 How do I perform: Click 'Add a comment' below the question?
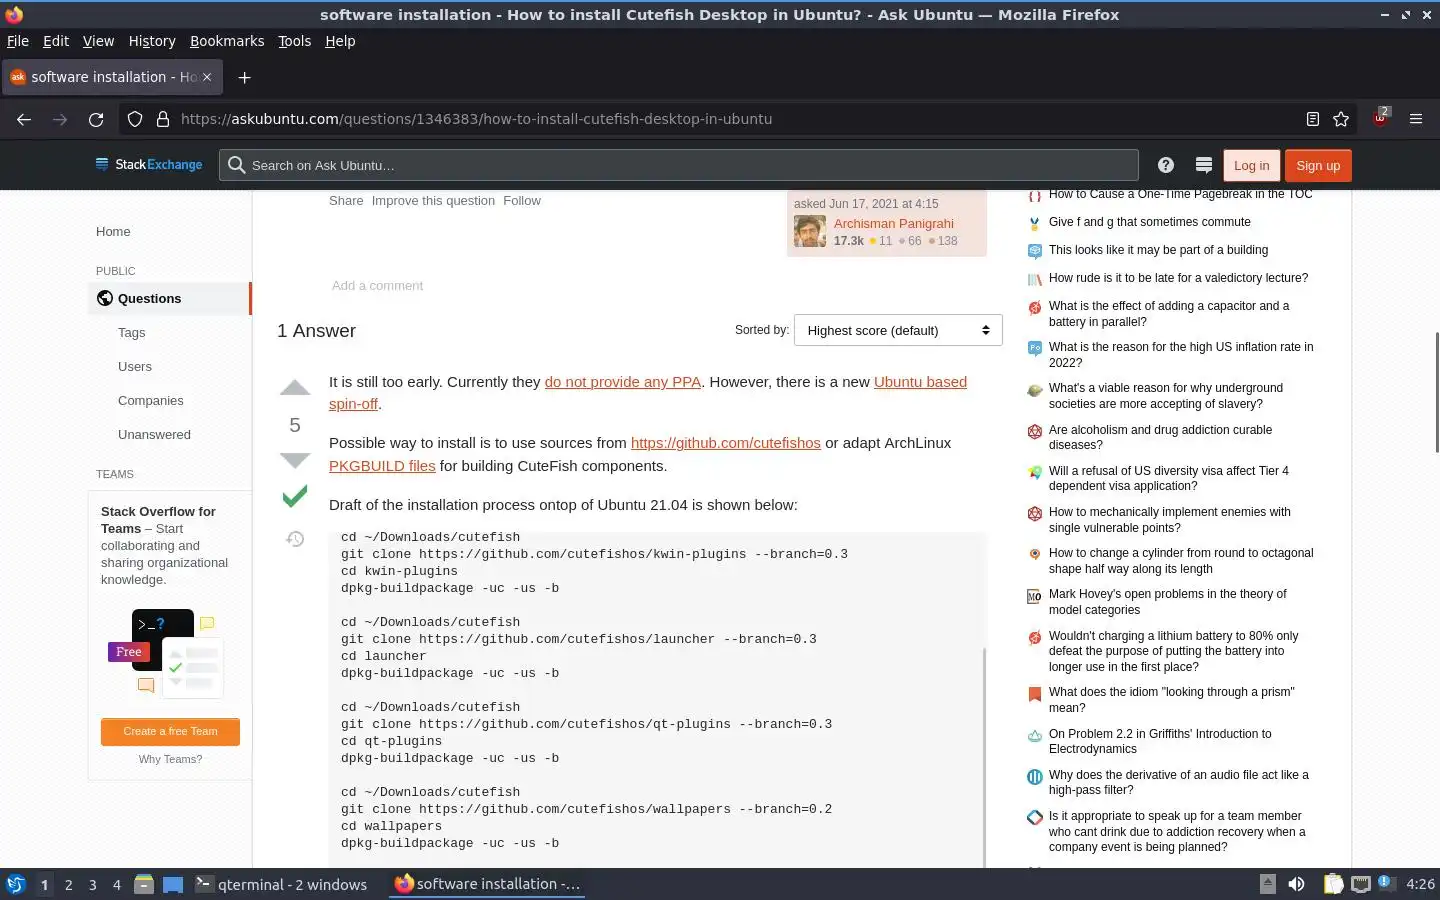377,286
